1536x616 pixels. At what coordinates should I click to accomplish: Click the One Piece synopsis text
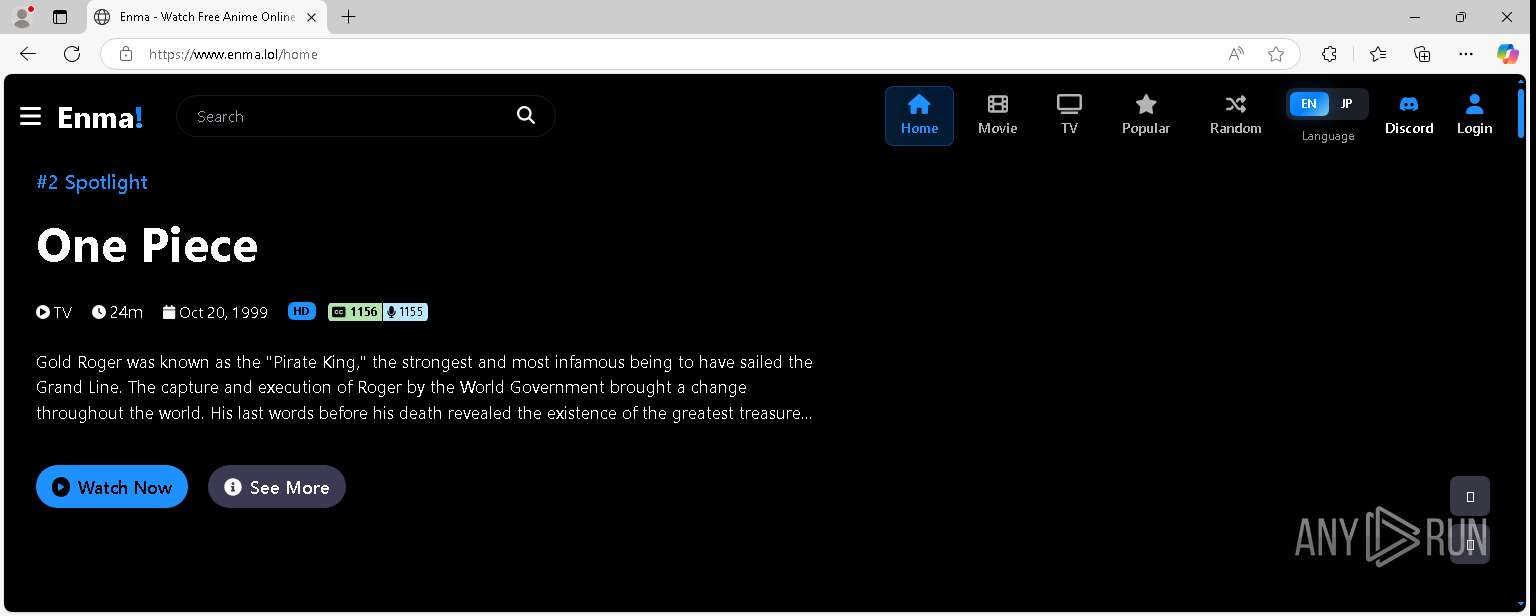[x=424, y=387]
